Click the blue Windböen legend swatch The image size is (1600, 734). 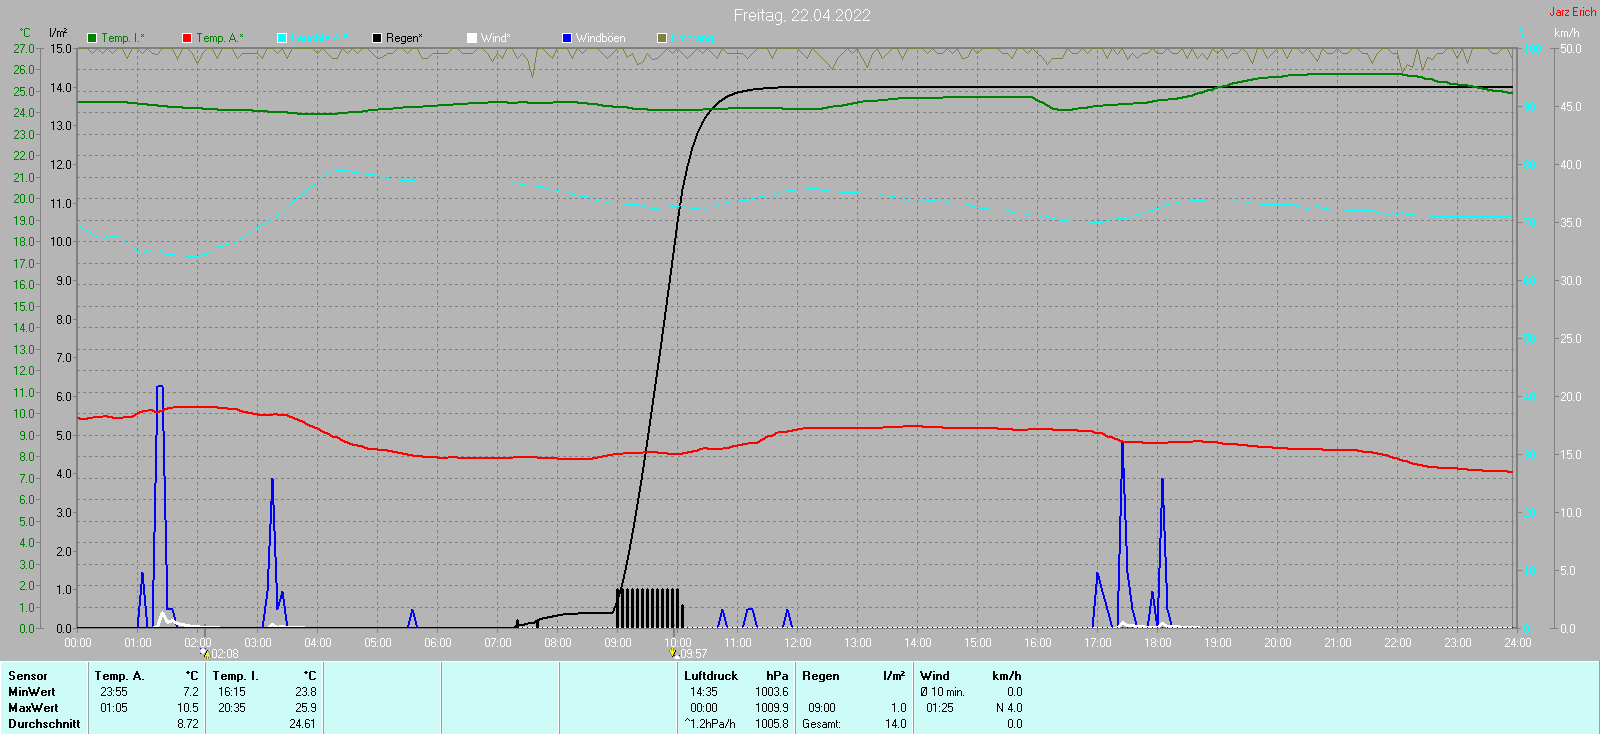click(567, 38)
